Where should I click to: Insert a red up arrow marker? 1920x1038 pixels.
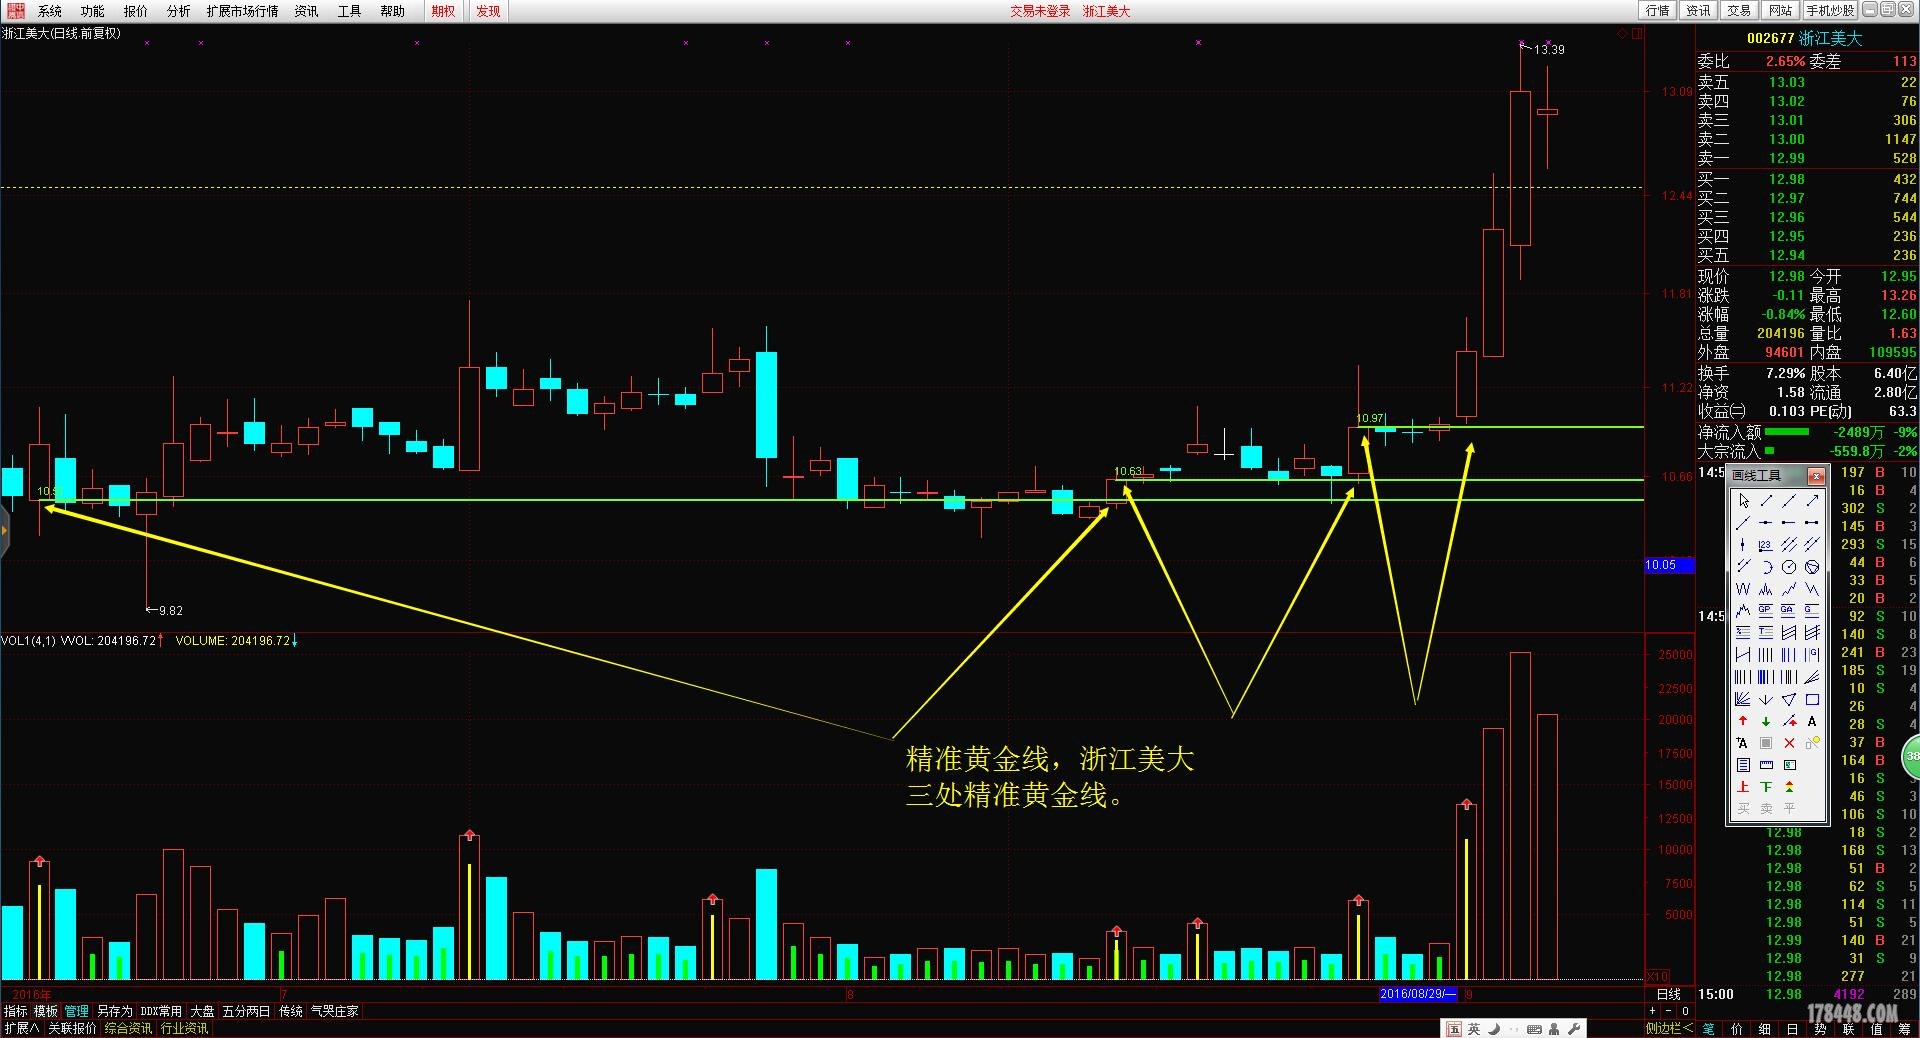tap(1743, 721)
